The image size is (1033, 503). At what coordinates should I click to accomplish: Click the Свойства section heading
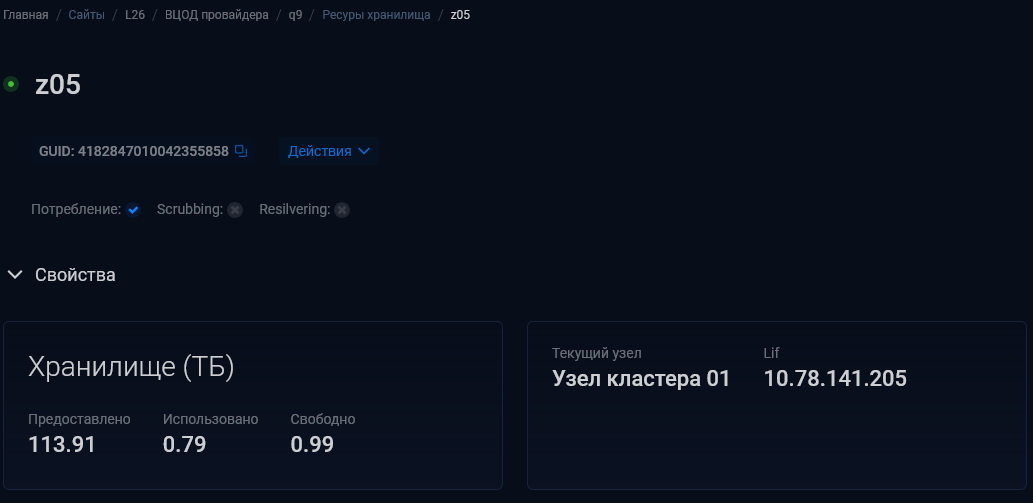point(75,275)
